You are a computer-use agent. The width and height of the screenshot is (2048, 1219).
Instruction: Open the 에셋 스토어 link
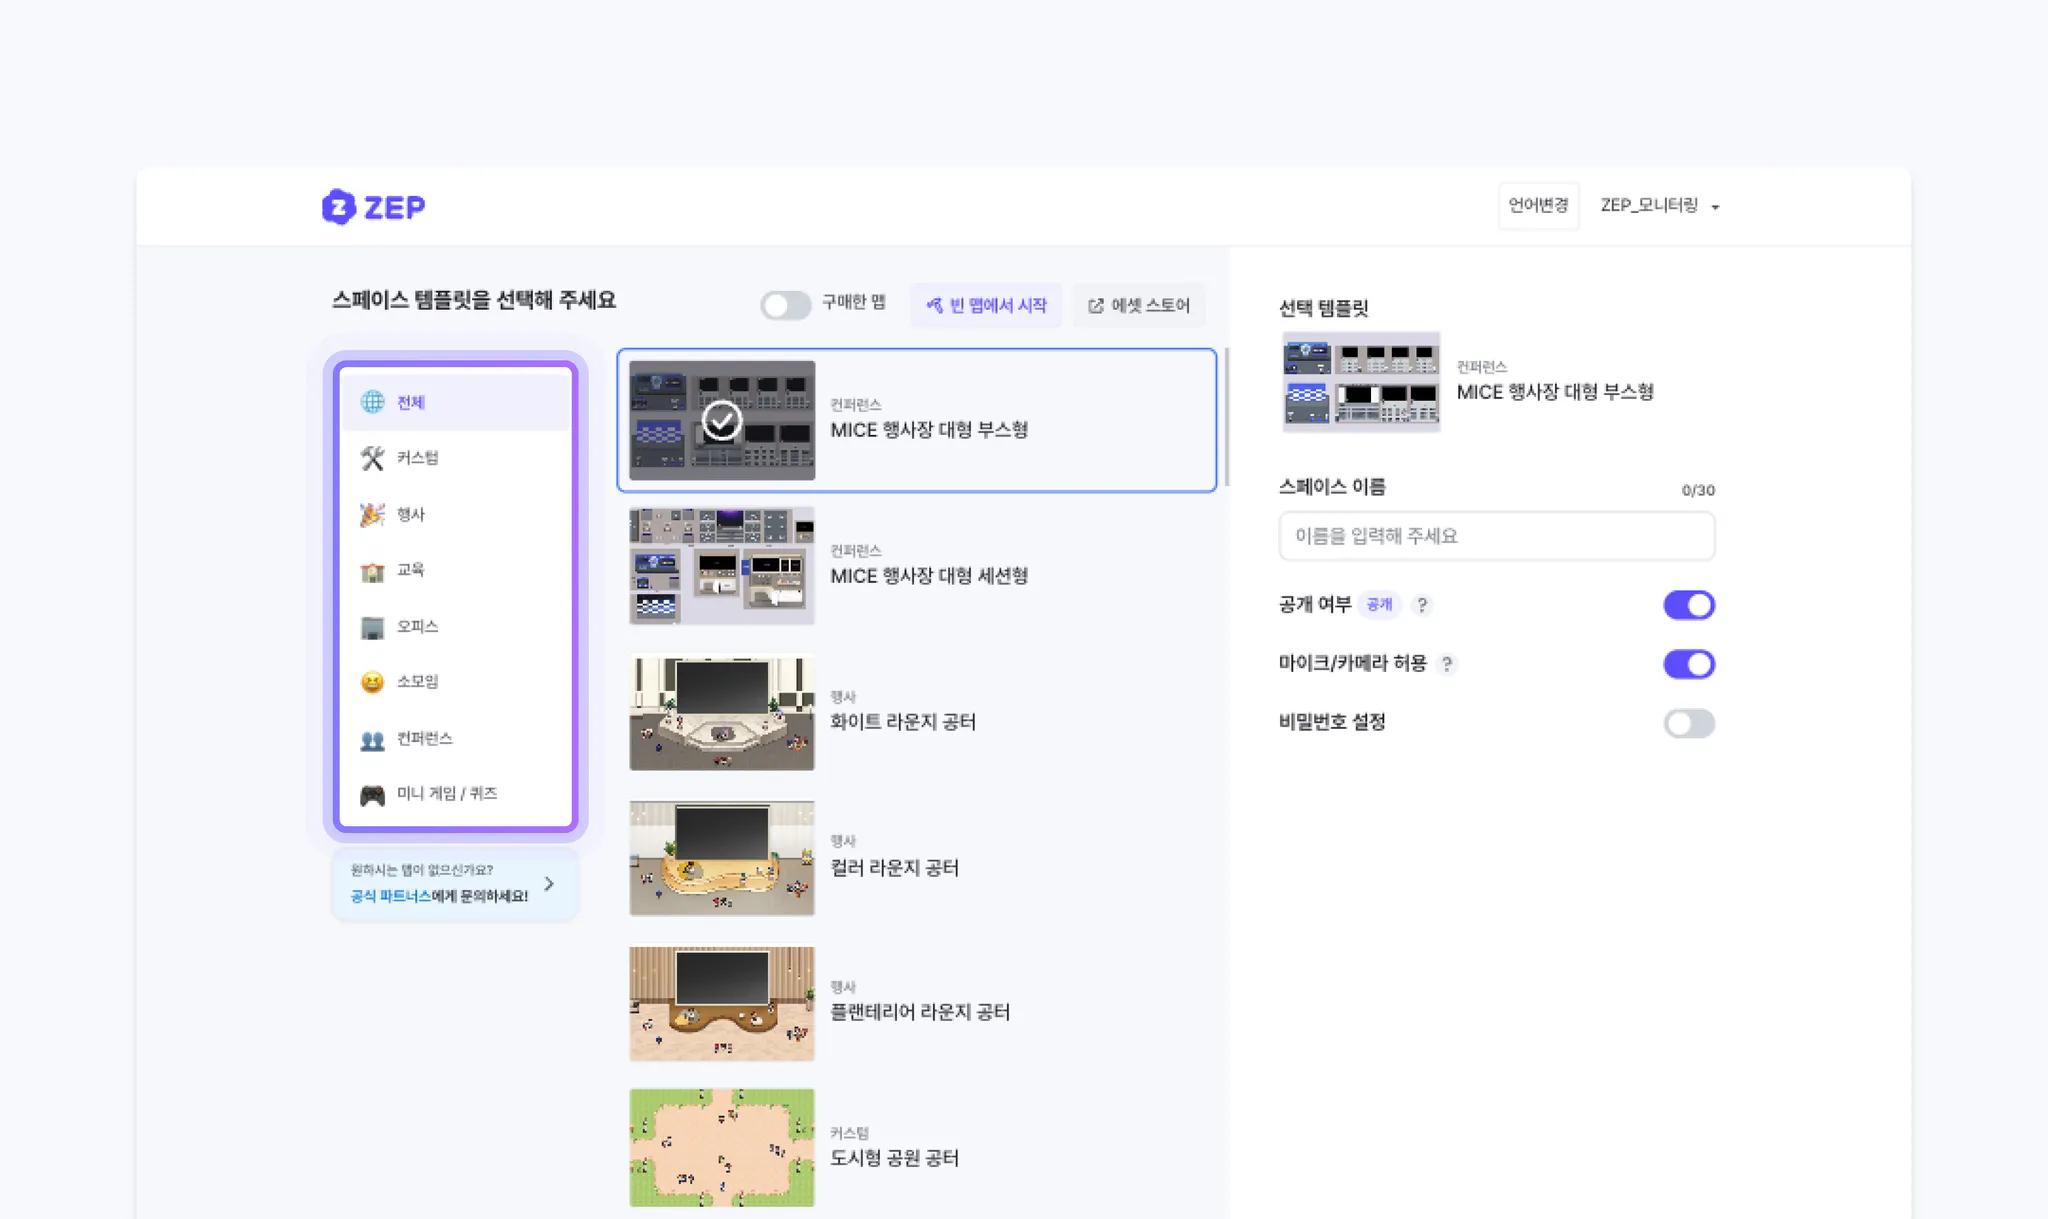tap(1139, 305)
